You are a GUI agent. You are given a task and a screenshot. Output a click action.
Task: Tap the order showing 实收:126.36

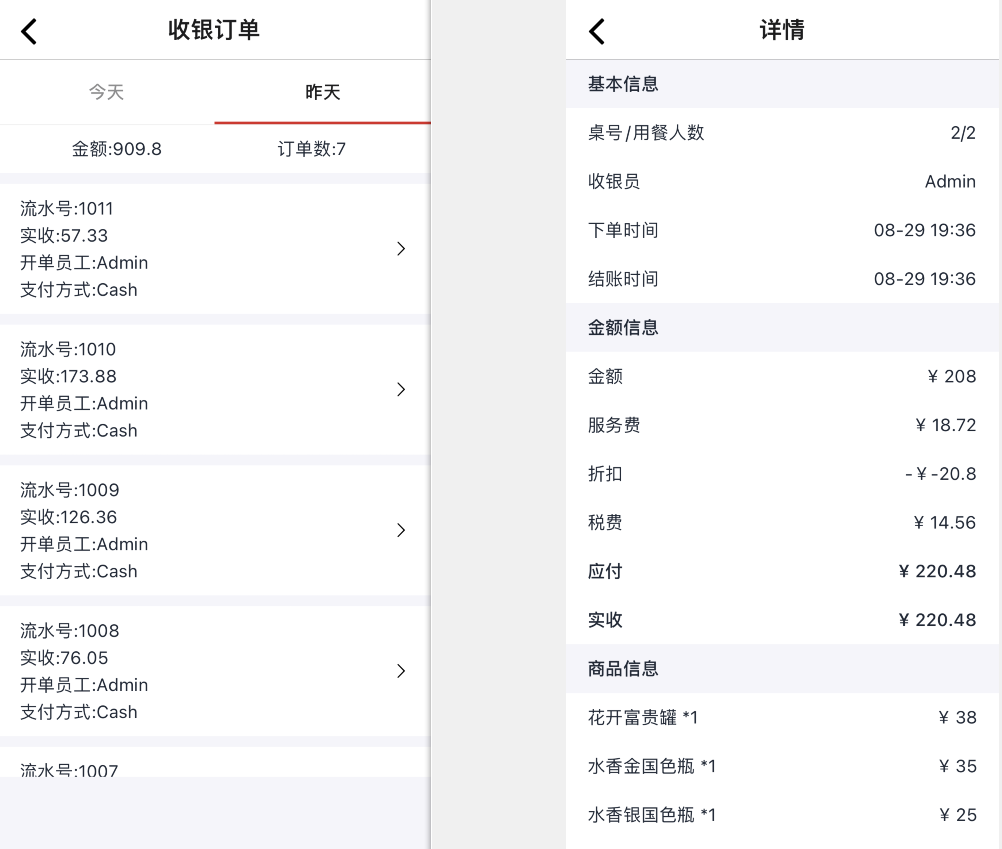(215, 530)
